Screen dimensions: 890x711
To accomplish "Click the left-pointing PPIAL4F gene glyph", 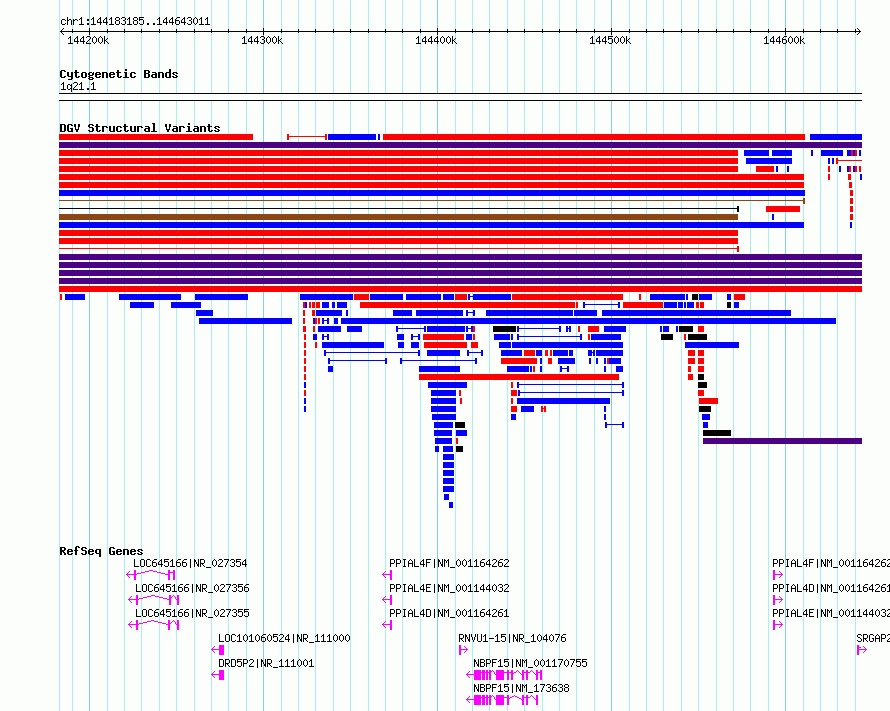I will coord(387,575).
